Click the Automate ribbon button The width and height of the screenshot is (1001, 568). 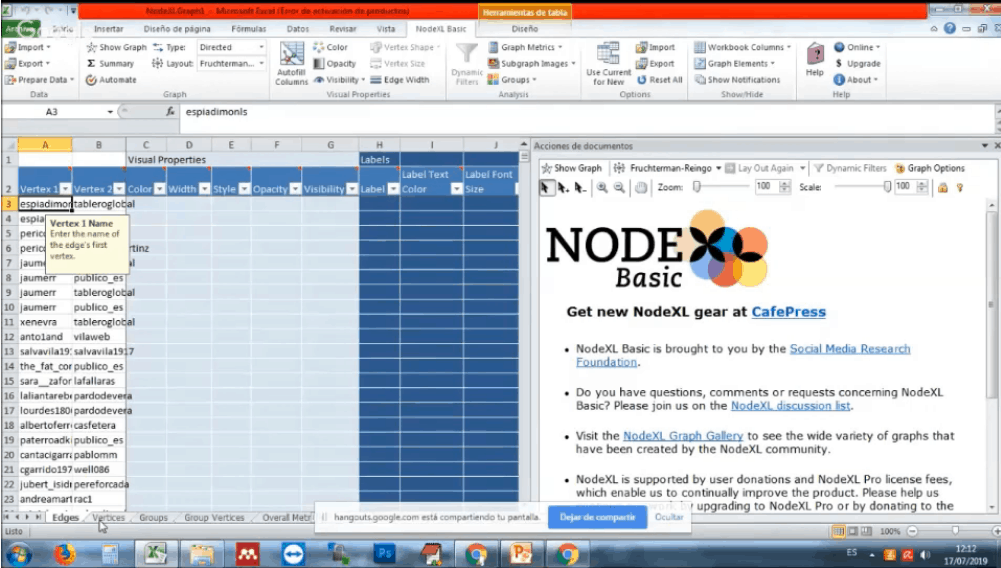click(x=111, y=80)
